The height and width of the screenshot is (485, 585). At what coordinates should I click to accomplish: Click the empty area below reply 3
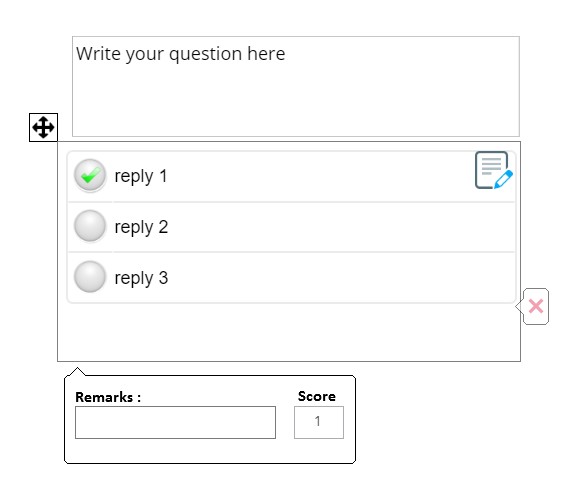[289, 332]
